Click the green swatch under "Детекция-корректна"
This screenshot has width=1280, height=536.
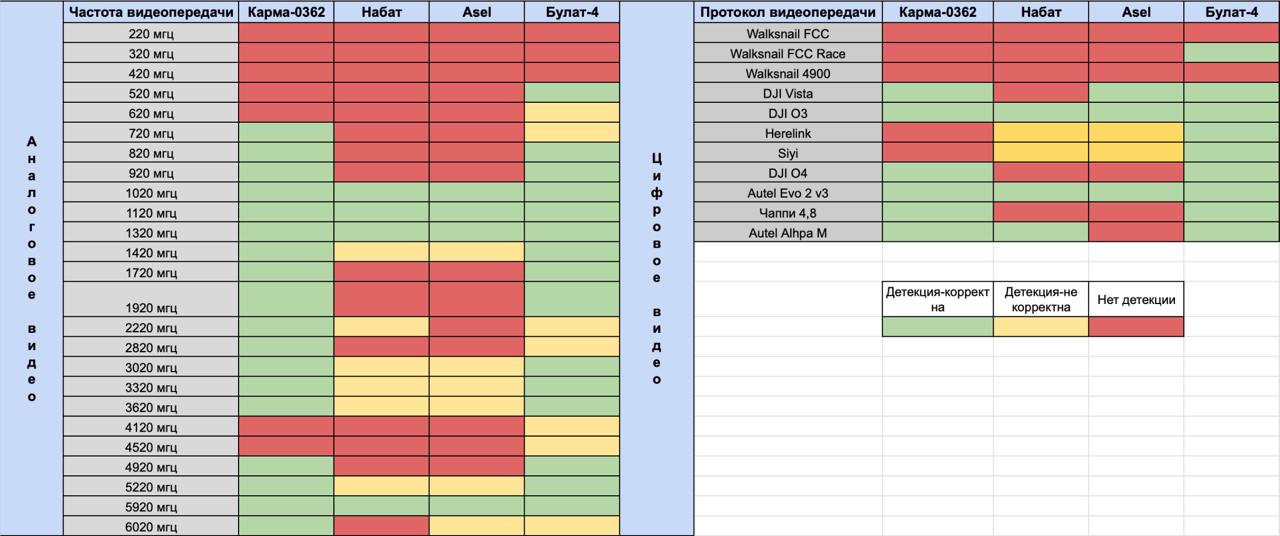coord(937,326)
